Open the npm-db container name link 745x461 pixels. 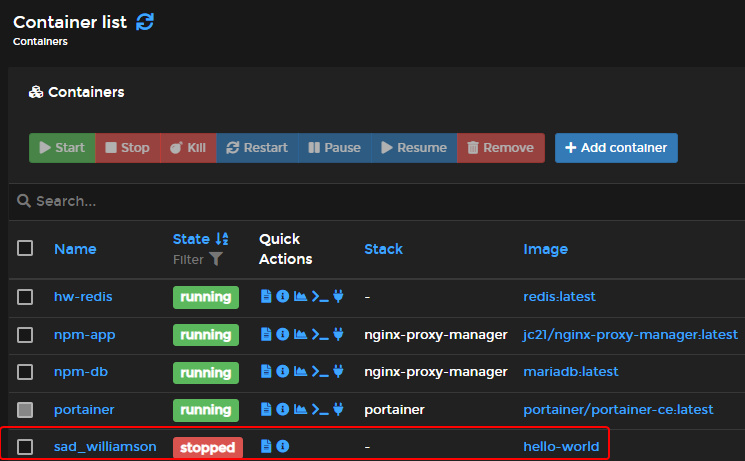[80, 372]
